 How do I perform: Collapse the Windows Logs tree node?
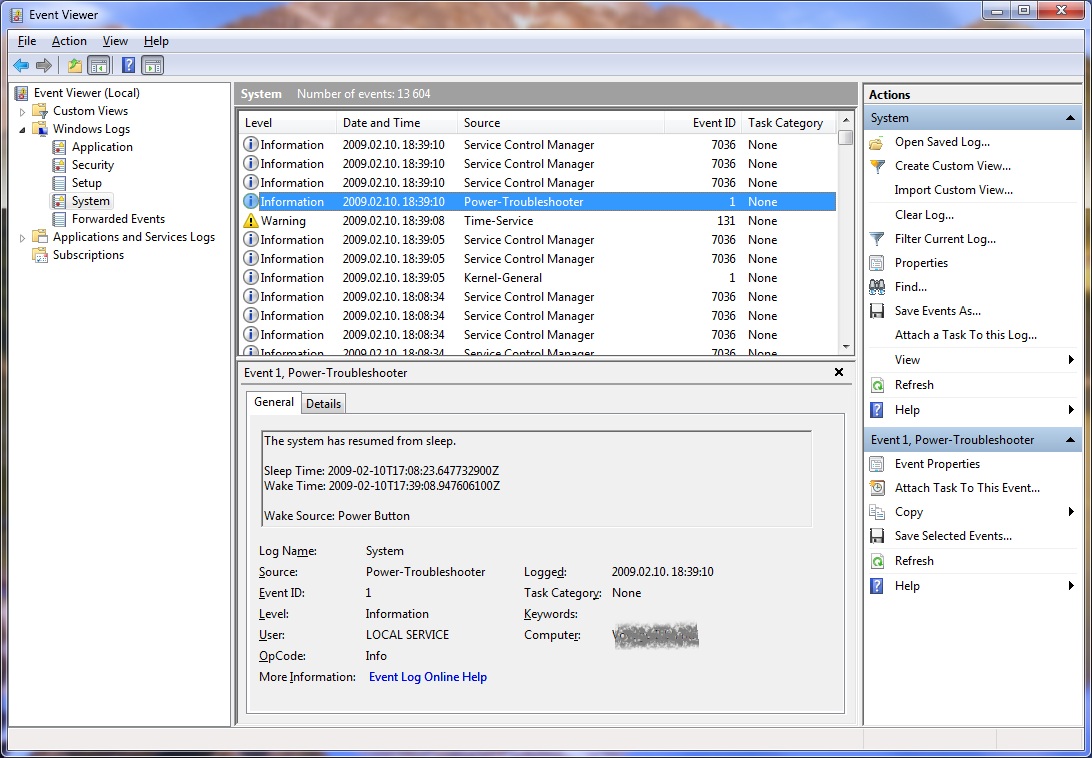(23, 129)
